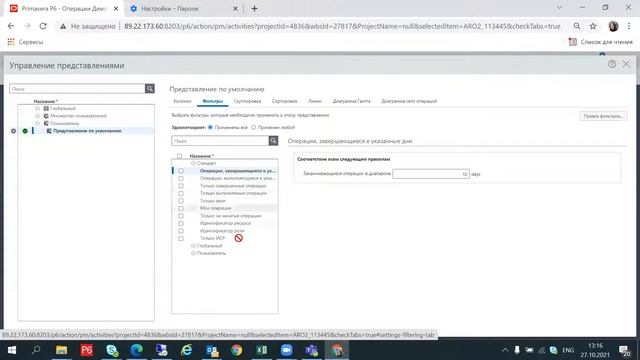
Task: Click the browser Reload button
Action: pos(43,26)
